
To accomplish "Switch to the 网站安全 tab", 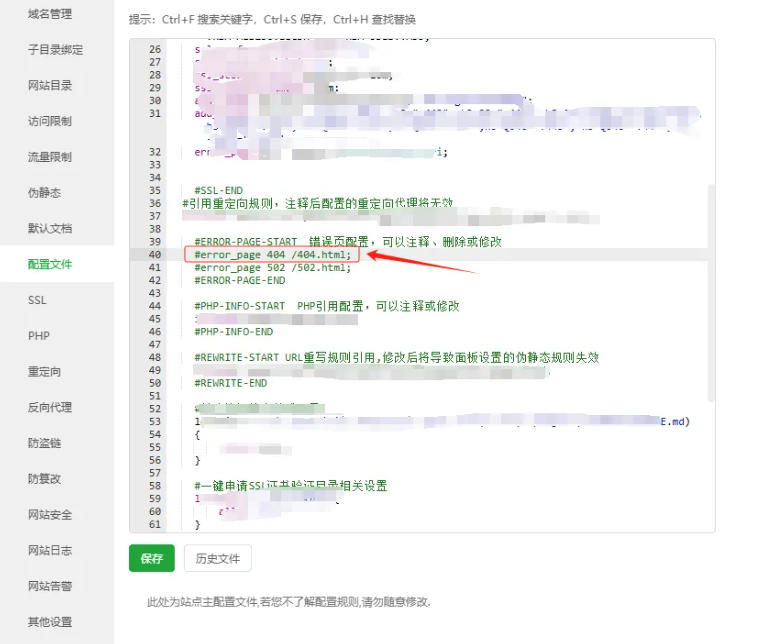I will pos(50,515).
